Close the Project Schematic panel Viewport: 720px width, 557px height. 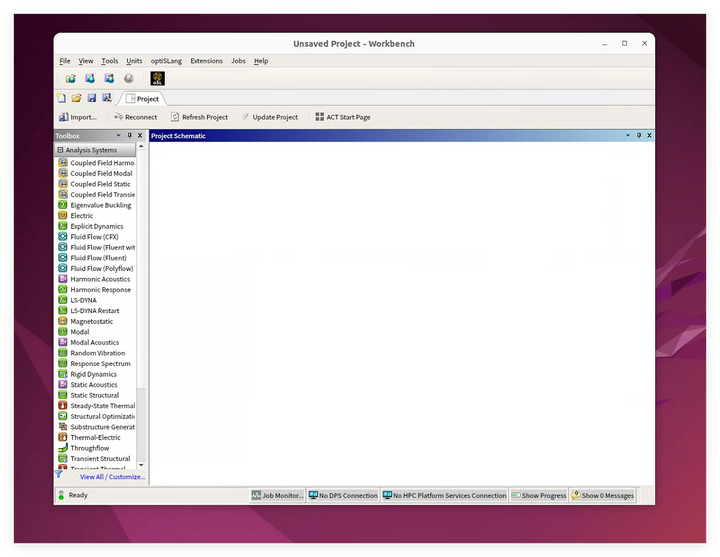point(649,135)
